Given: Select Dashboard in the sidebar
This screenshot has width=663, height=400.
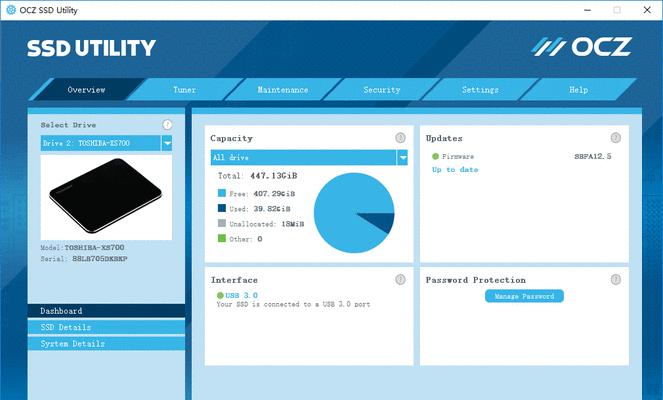Looking at the screenshot, I should click(106, 311).
